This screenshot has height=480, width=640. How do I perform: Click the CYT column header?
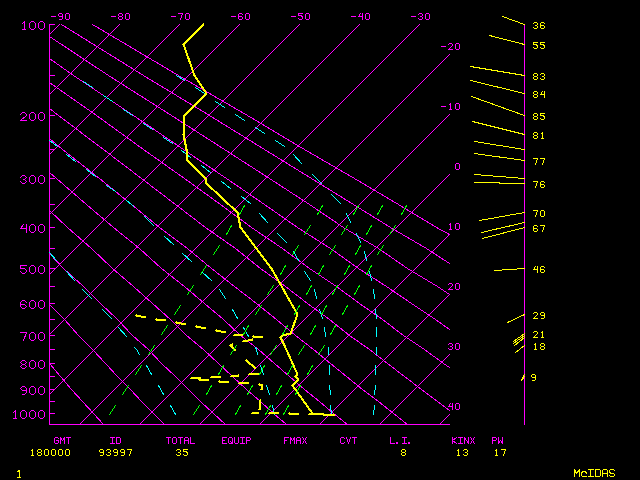tap(348, 440)
